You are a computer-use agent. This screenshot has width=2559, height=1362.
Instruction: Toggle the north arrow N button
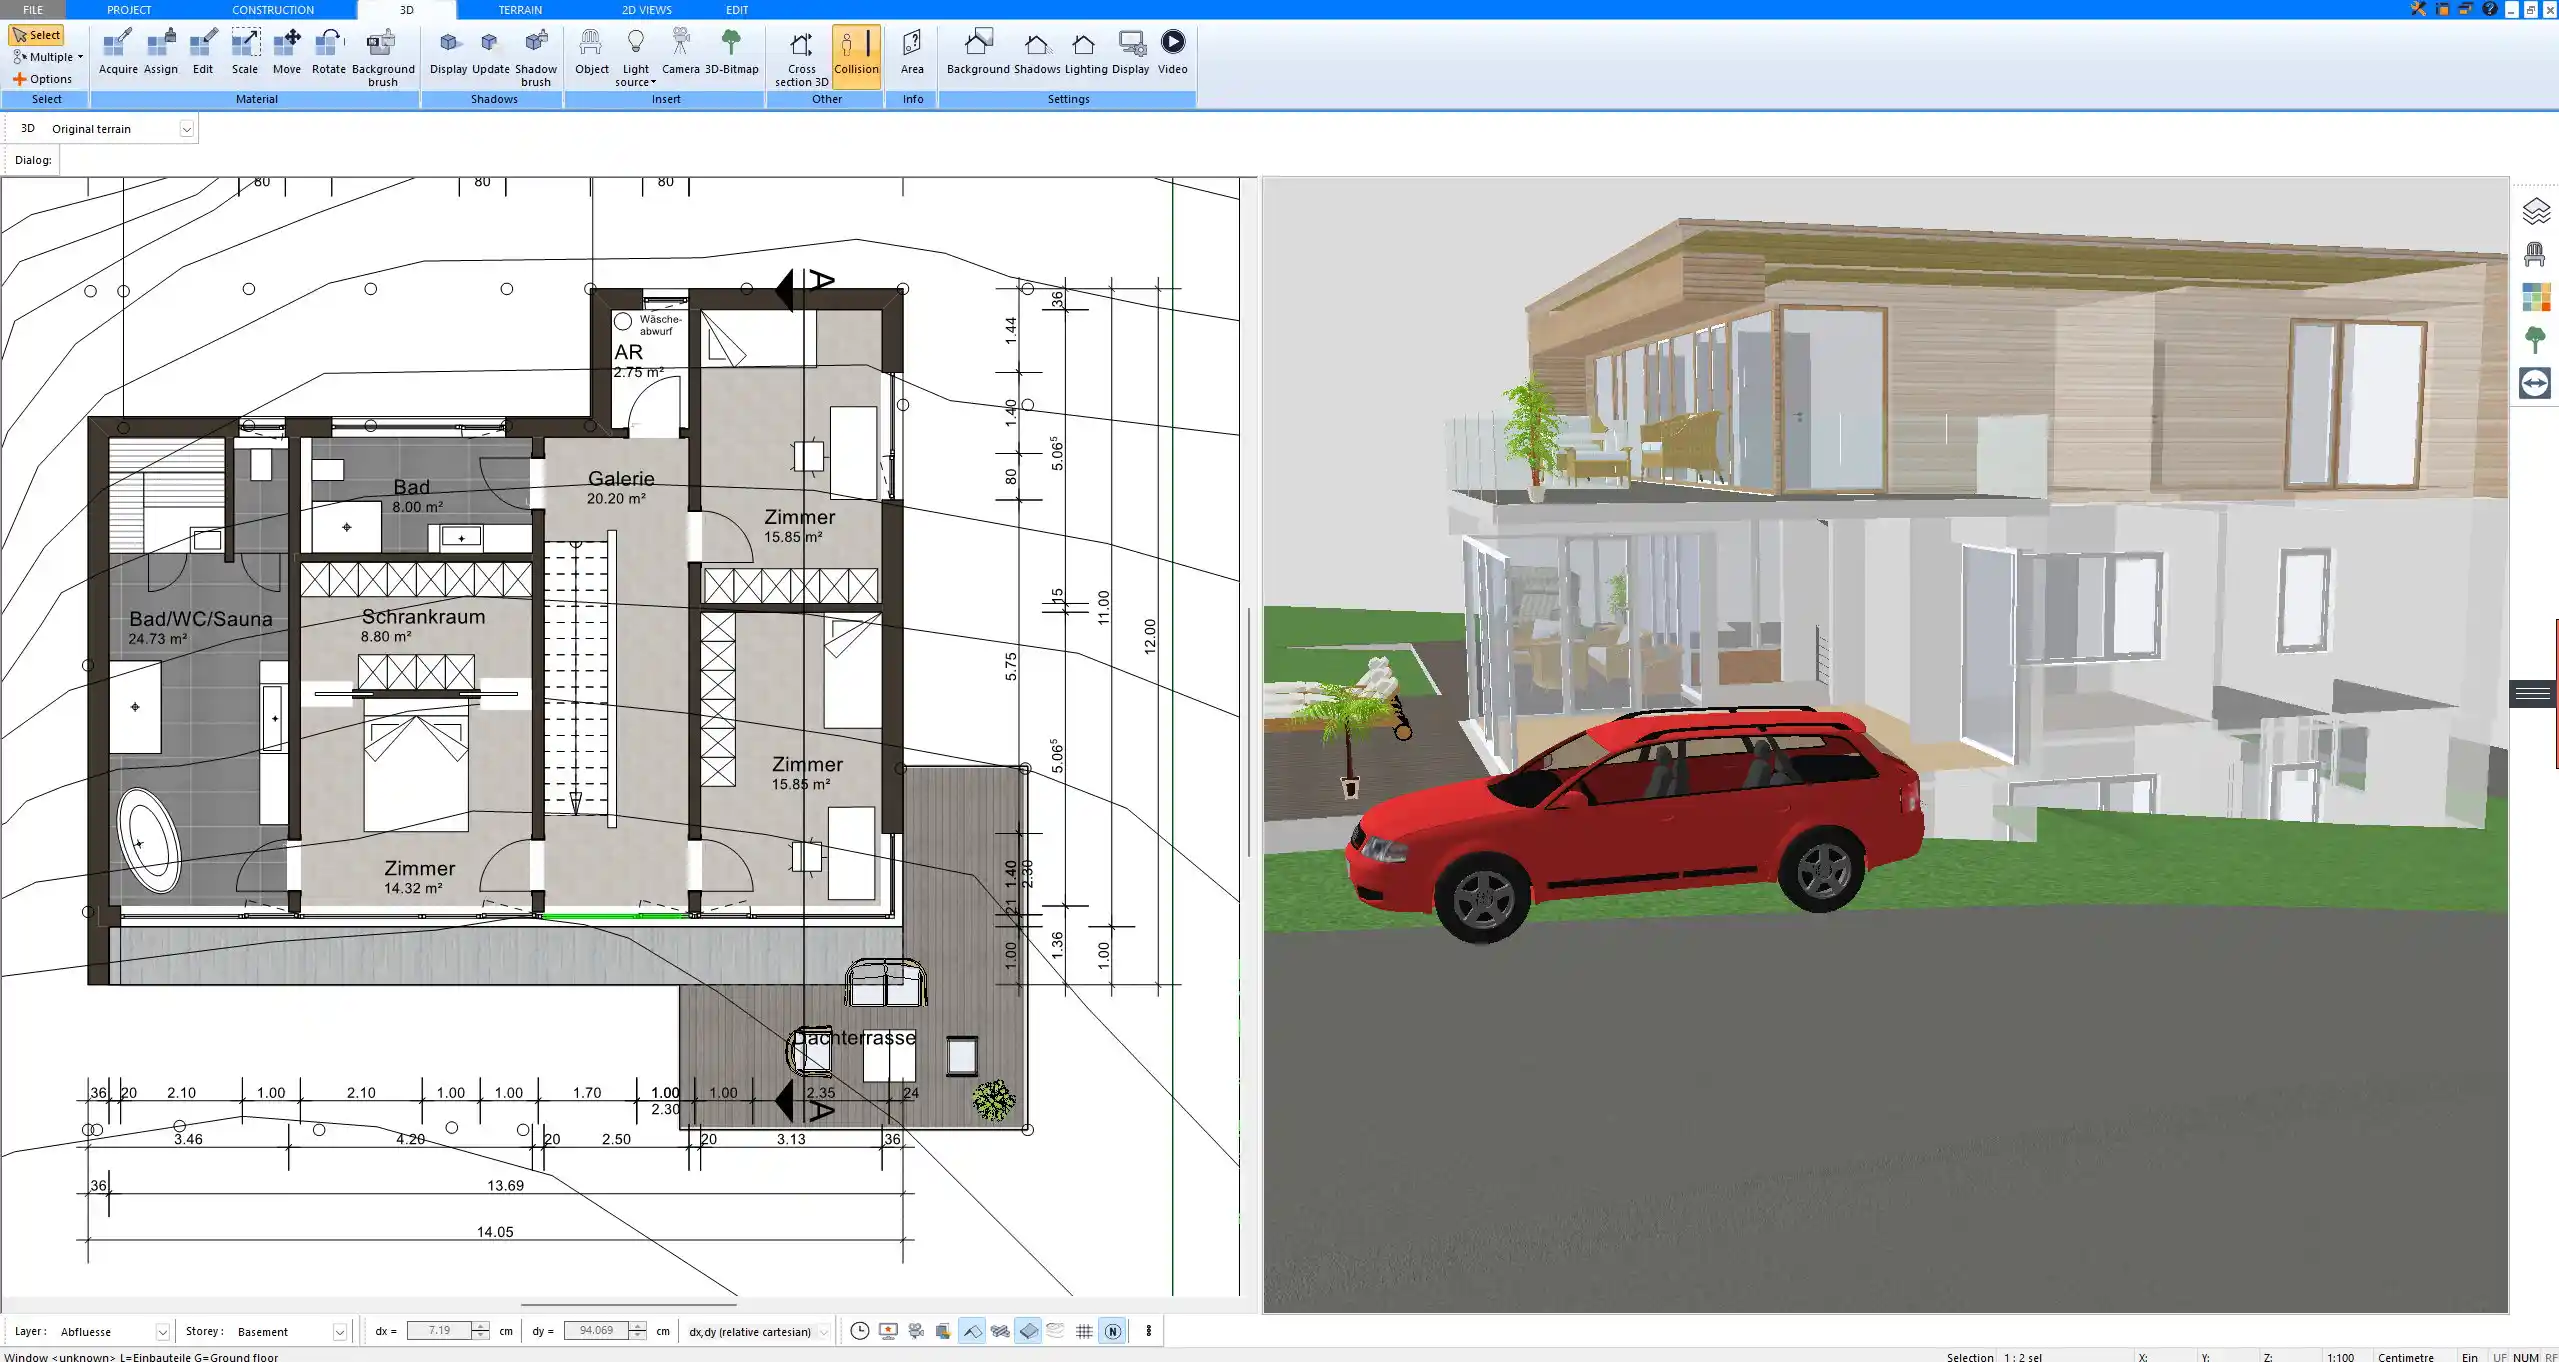coord(1112,1331)
